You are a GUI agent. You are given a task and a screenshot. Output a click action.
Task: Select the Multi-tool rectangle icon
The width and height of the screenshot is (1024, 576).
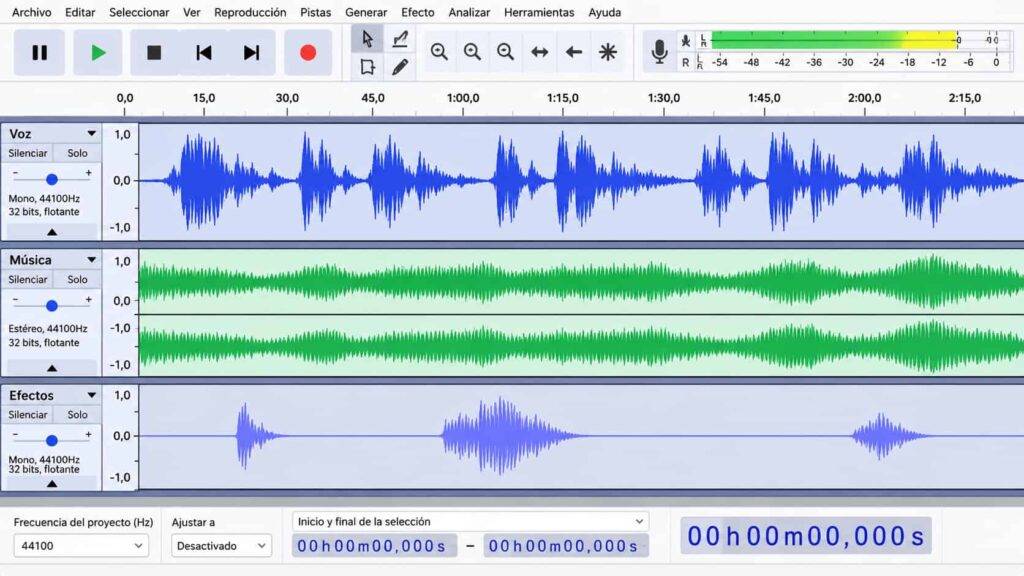[x=367, y=67]
